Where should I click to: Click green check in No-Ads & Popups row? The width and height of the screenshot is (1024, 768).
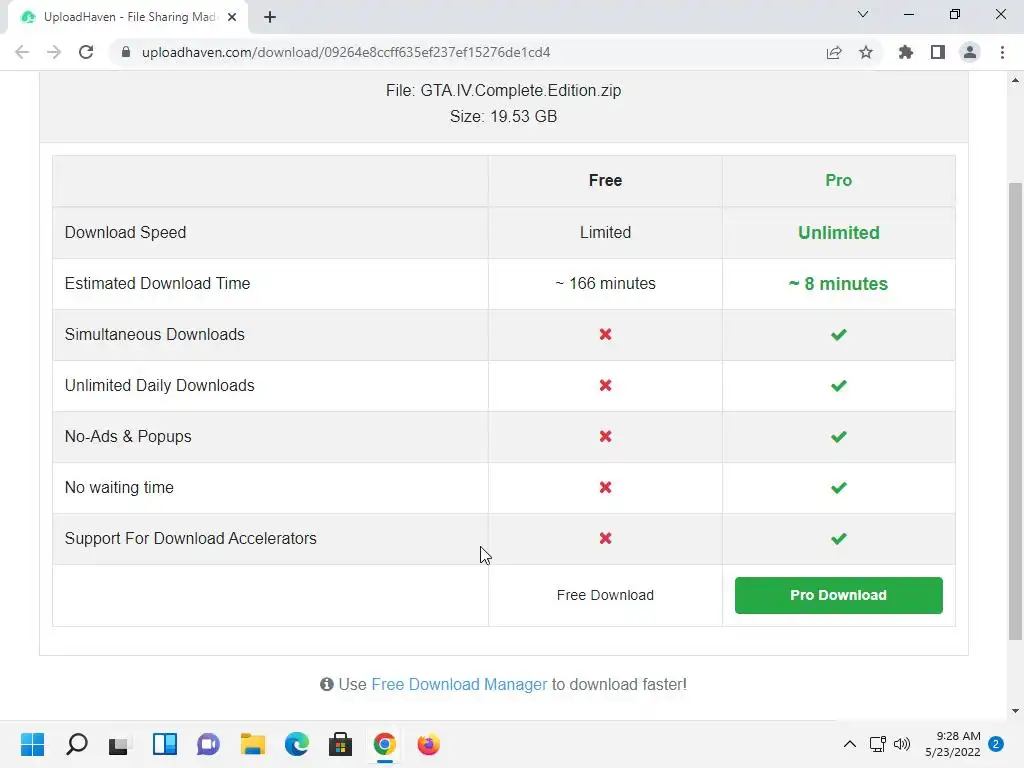839,436
